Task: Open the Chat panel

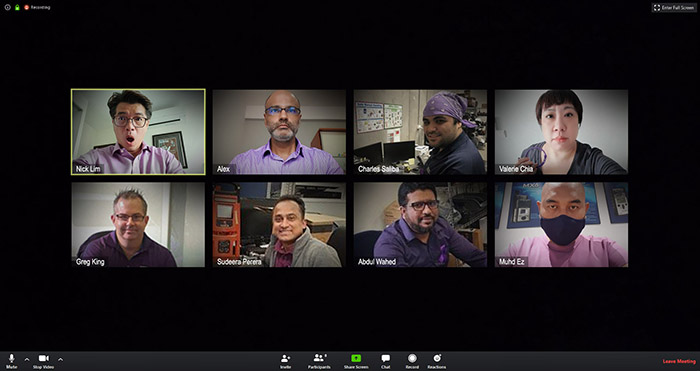Action: click(x=386, y=361)
